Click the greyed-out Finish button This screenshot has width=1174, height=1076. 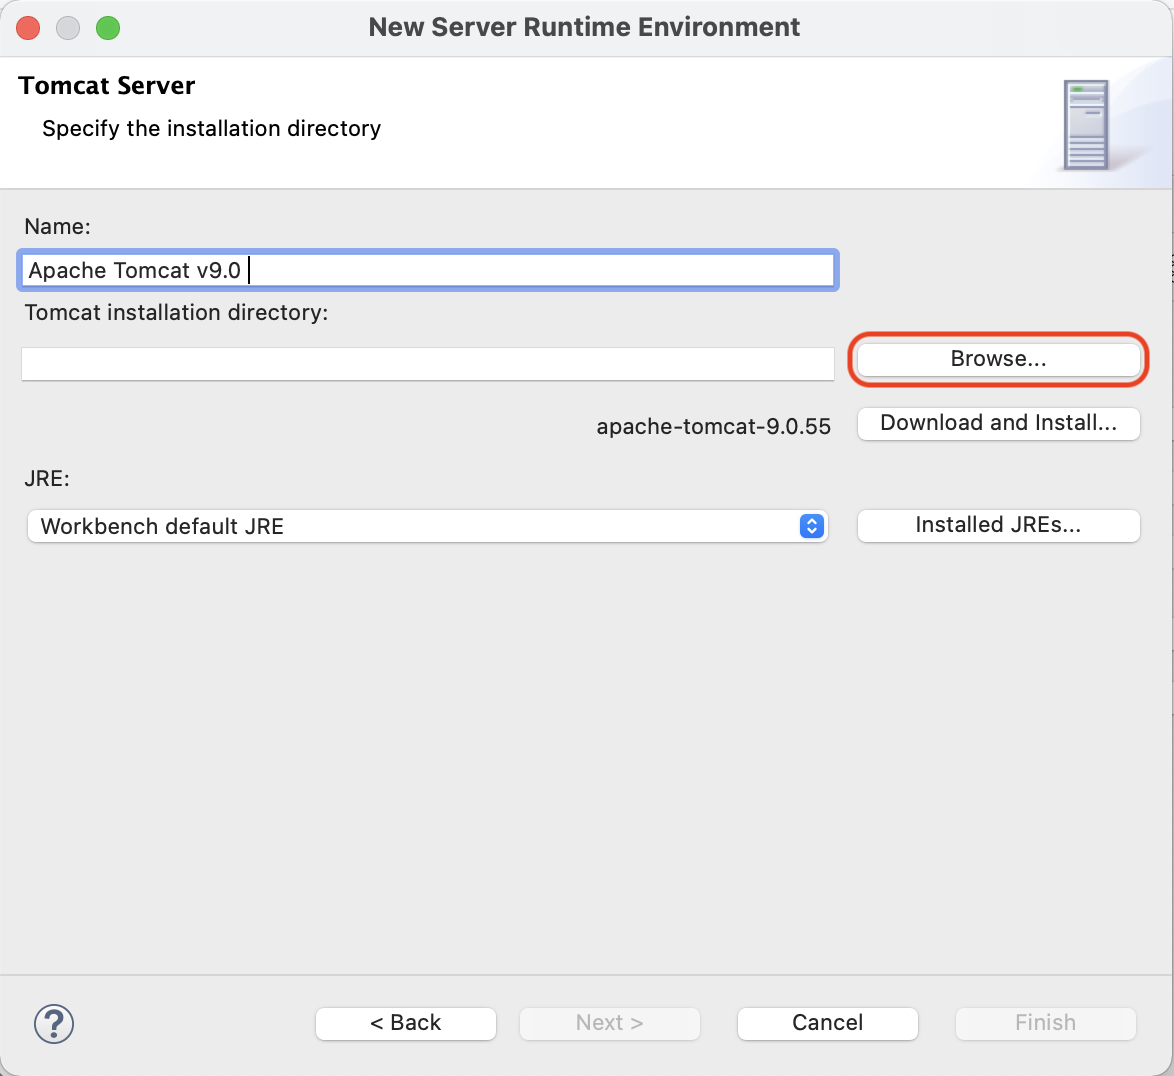(1045, 1024)
